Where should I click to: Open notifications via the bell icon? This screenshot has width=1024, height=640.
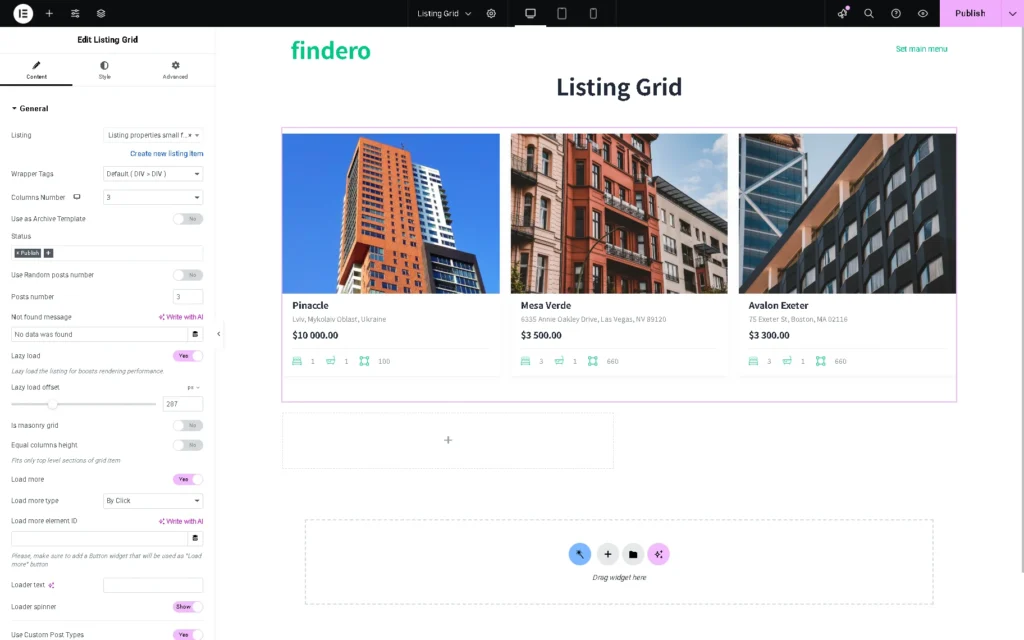[x=843, y=13]
